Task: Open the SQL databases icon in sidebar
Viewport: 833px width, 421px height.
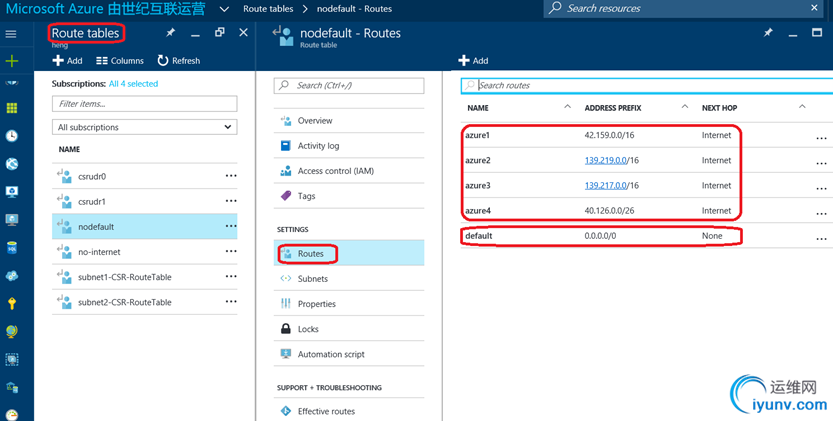Action: tap(12, 247)
